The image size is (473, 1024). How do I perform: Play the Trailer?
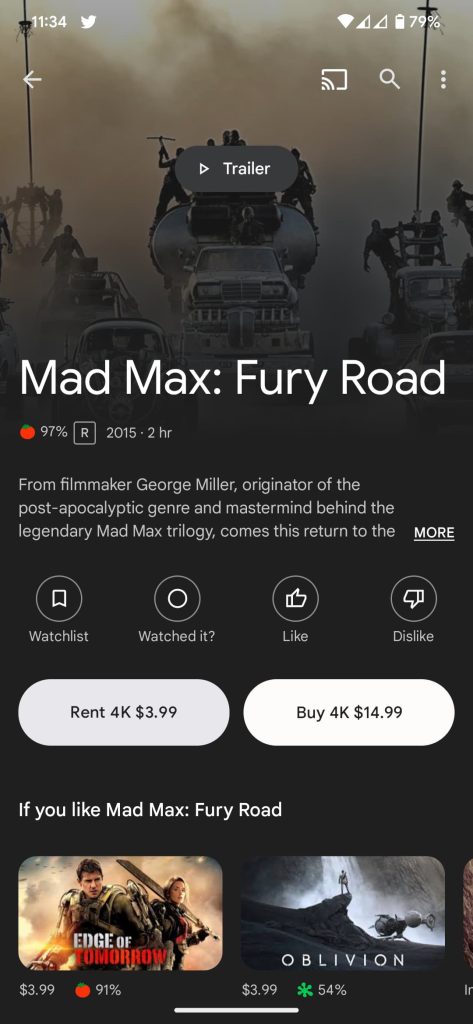(236, 168)
